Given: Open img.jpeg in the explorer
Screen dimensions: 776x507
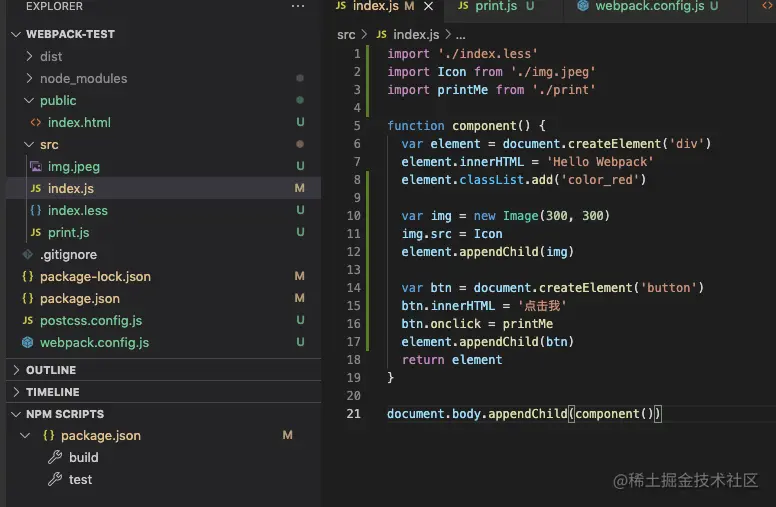Looking at the screenshot, I should tap(74, 167).
